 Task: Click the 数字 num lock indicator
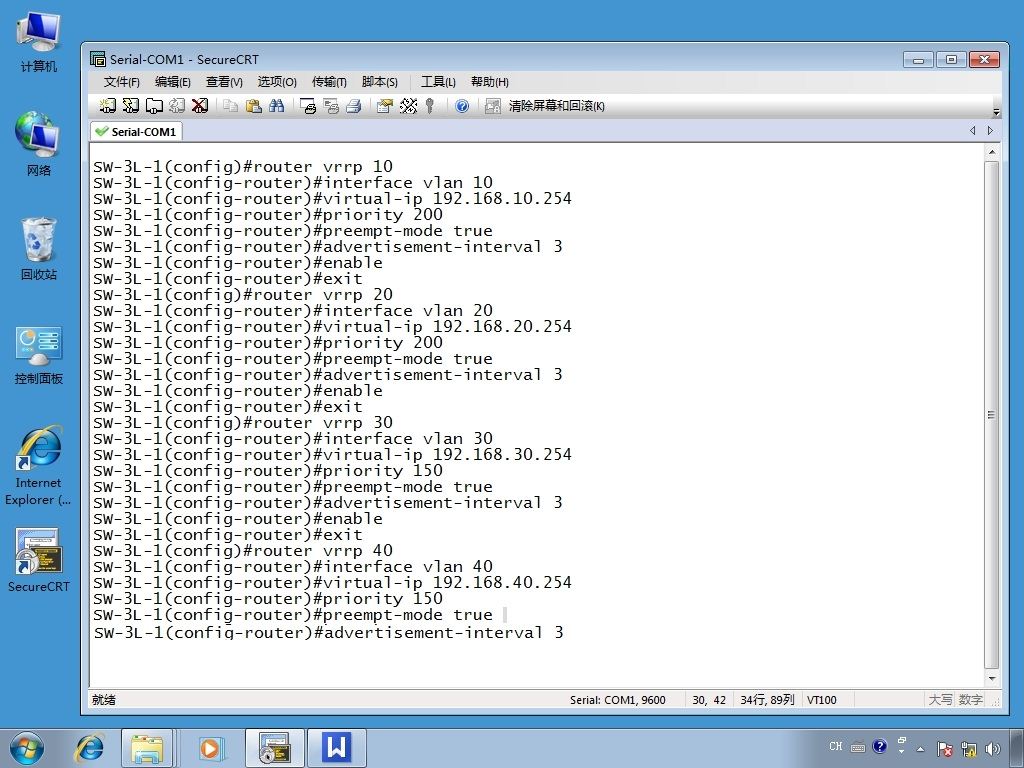coord(970,700)
